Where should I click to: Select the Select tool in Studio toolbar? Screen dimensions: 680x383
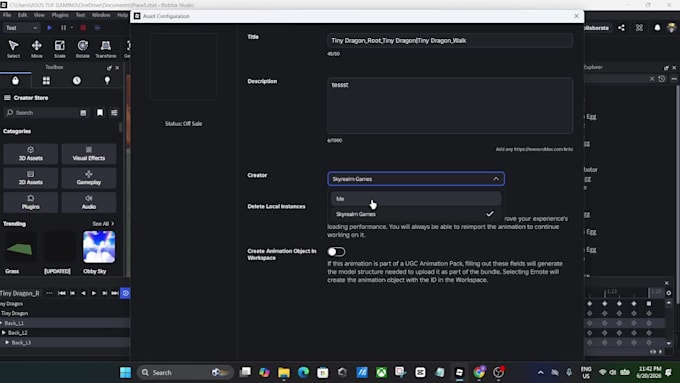[13, 48]
